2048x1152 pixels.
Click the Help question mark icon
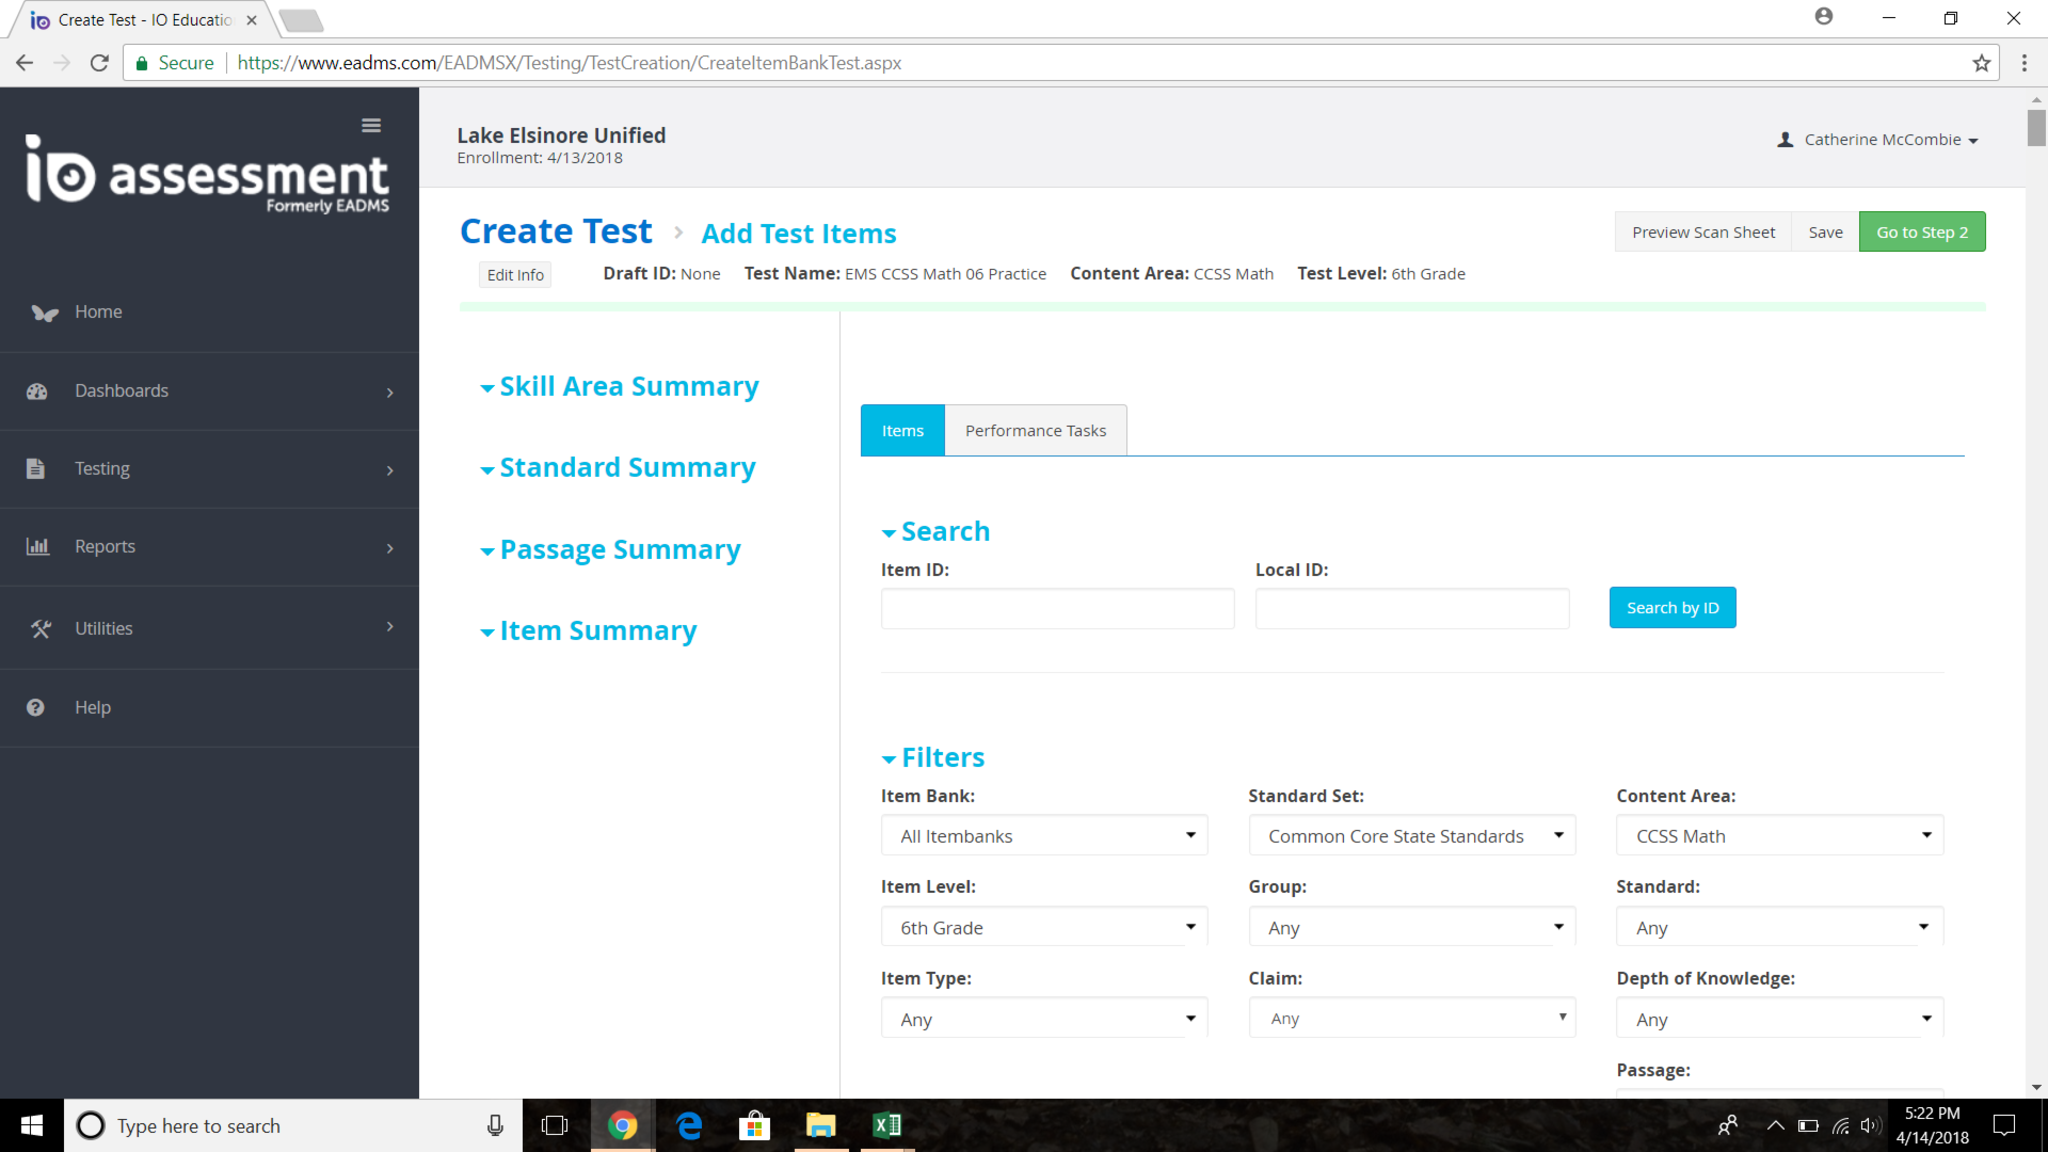[x=36, y=707]
